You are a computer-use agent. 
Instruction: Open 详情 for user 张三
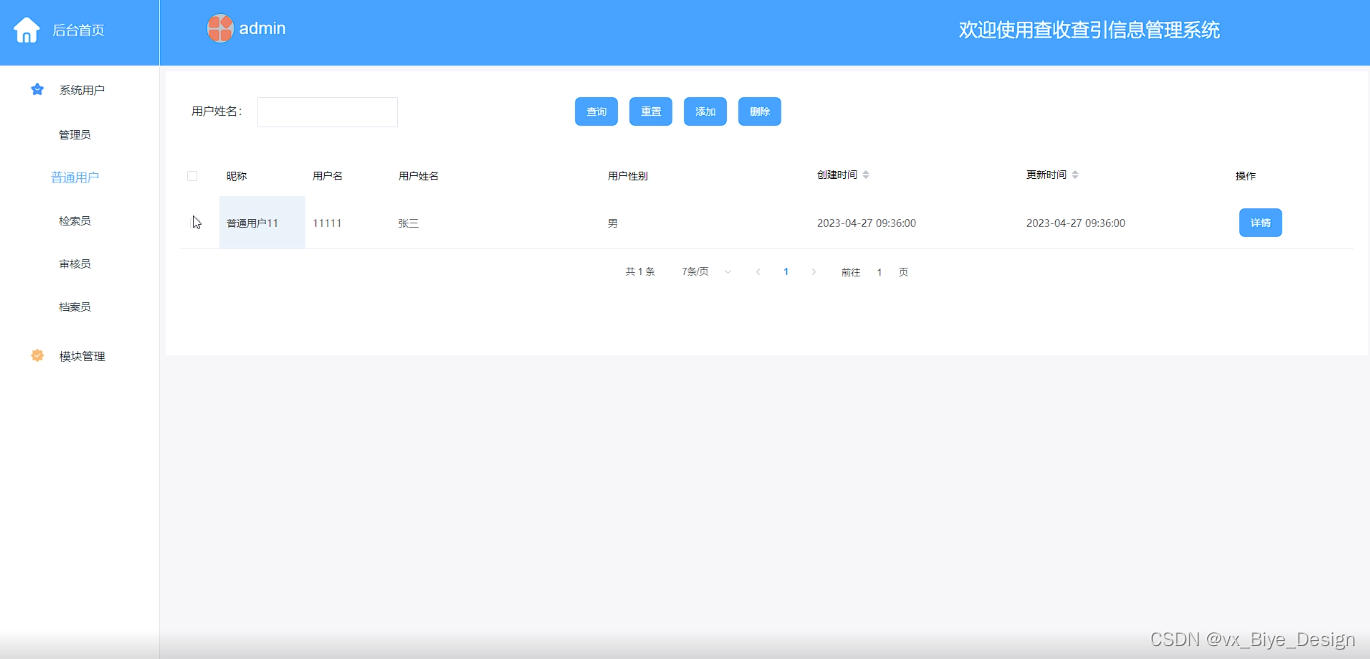pyautogui.click(x=1260, y=223)
